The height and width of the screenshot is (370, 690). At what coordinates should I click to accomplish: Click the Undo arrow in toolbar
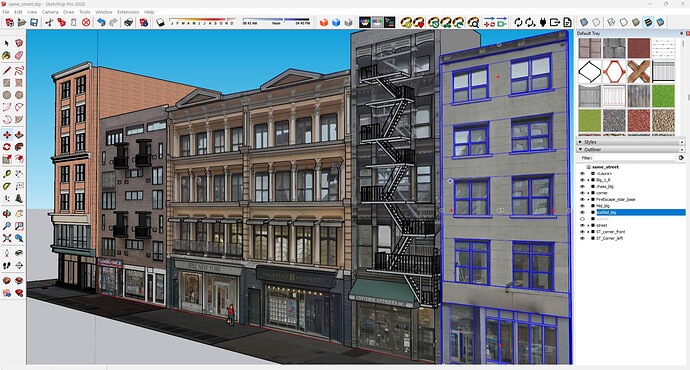[x=101, y=22]
